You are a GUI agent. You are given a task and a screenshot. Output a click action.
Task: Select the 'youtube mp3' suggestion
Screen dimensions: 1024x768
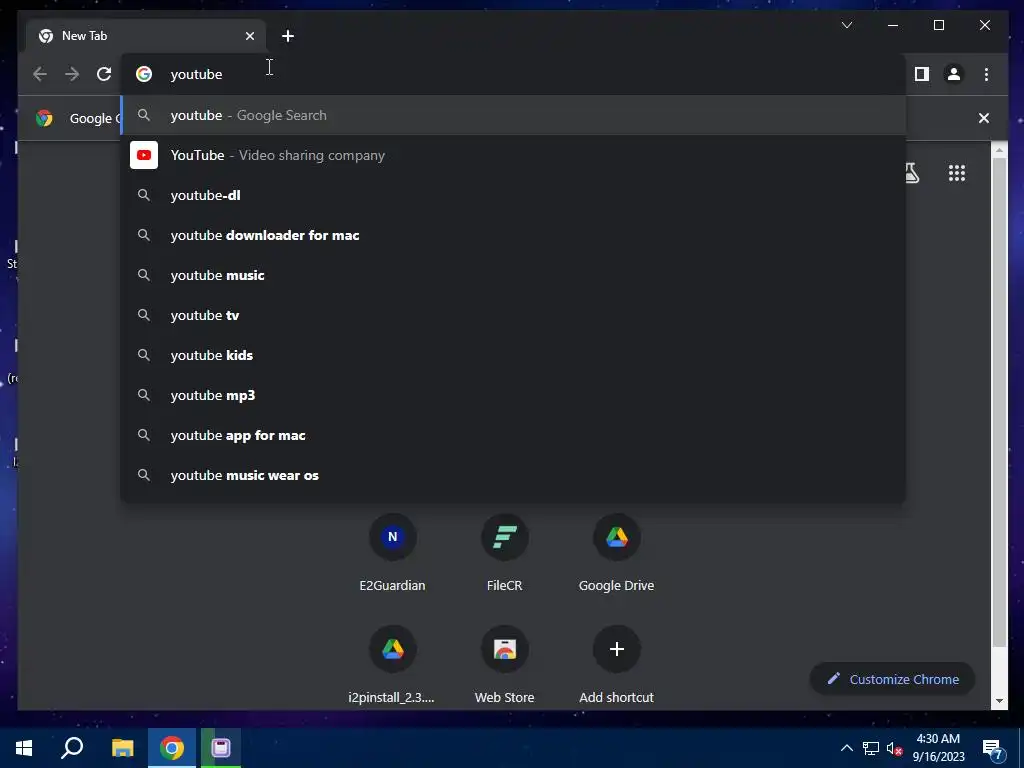(513, 395)
